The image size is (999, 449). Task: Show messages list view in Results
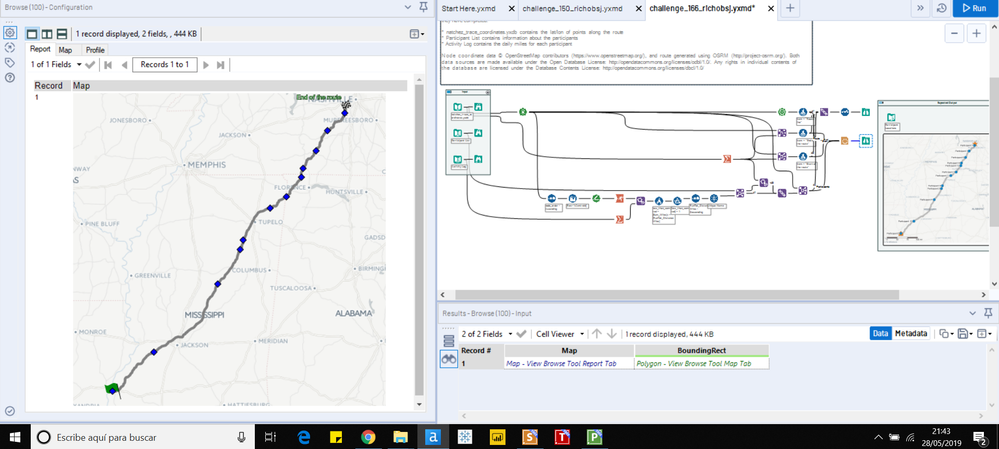coord(449,341)
